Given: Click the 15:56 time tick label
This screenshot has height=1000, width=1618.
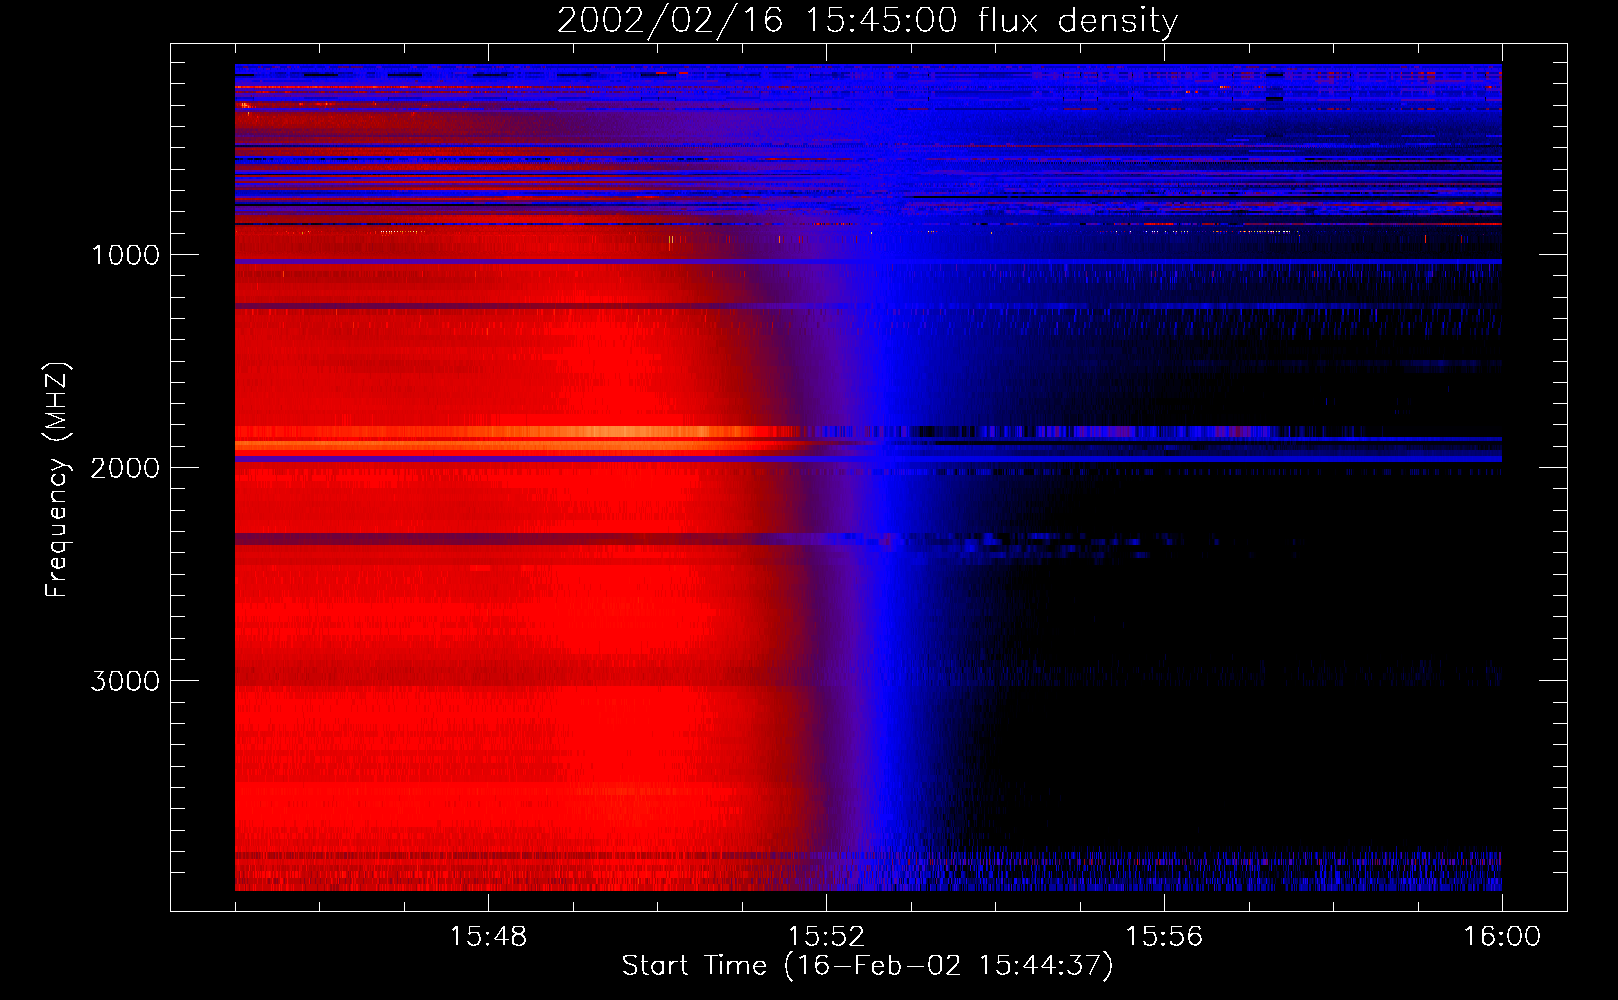Looking at the screenshot, I should (1164, 937).
